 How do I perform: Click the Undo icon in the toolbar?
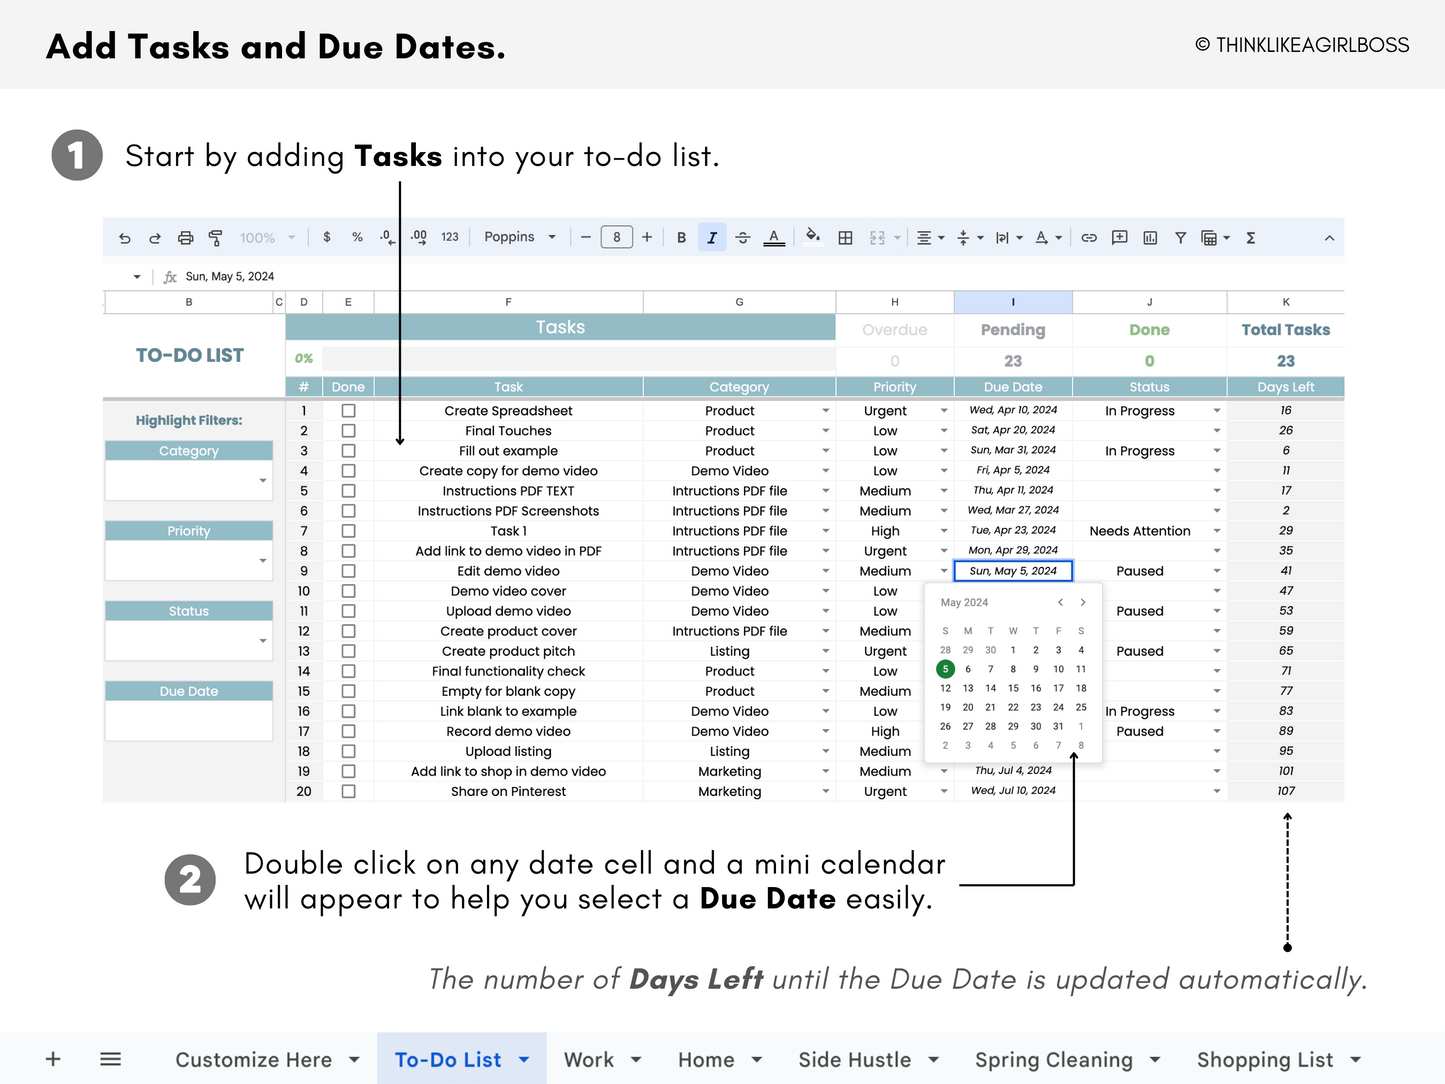(x=125, y=237)
